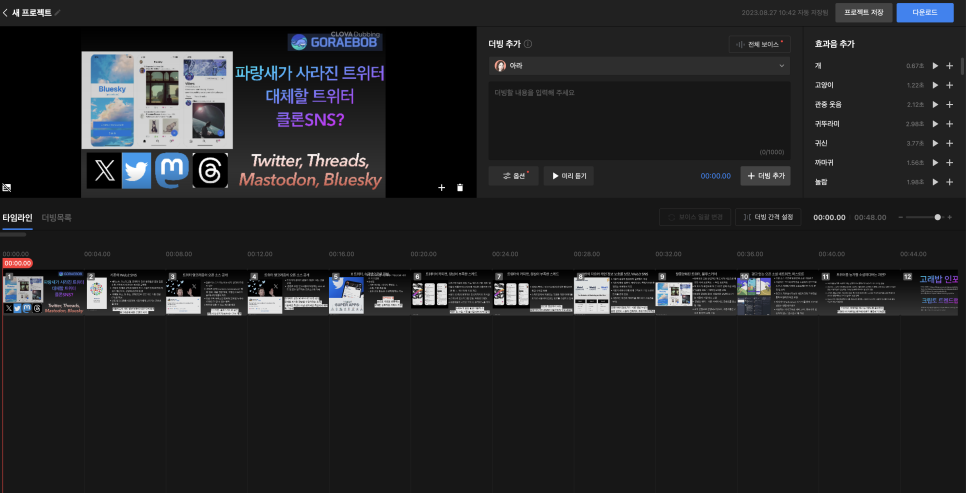Play the 까마귀 sound effect
Image resolution: width=966 pixels, height=493 pixels.
[935, 163]
